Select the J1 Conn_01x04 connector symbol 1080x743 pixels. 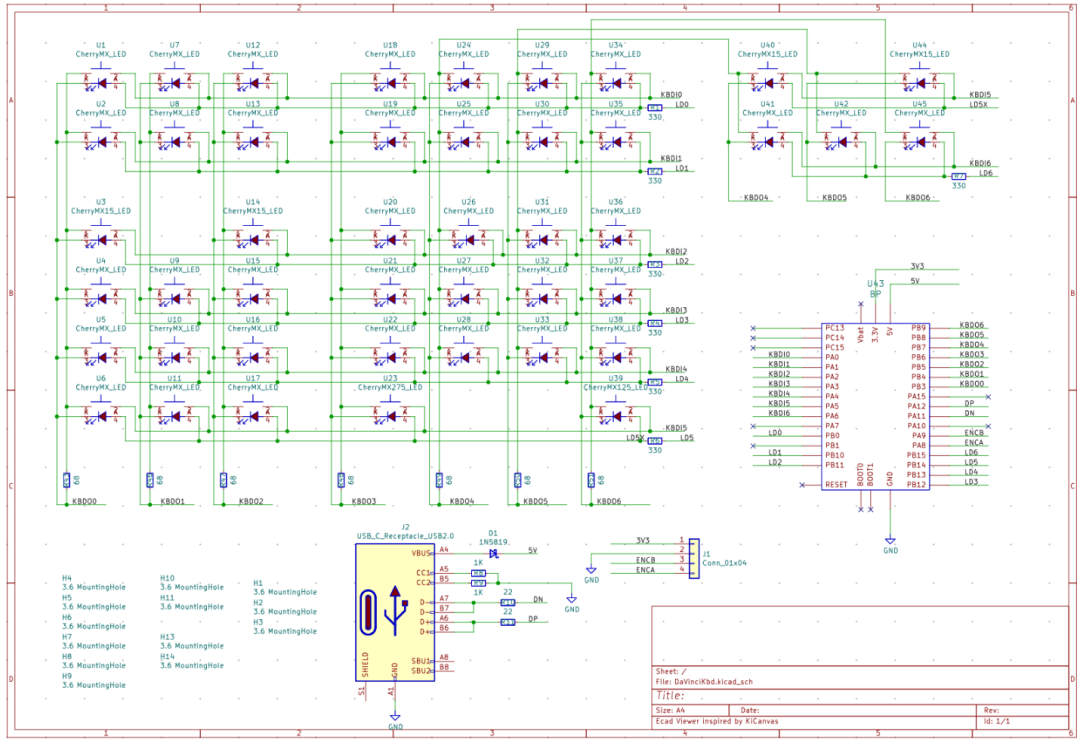pyautogui.click(x=694, y=558)
